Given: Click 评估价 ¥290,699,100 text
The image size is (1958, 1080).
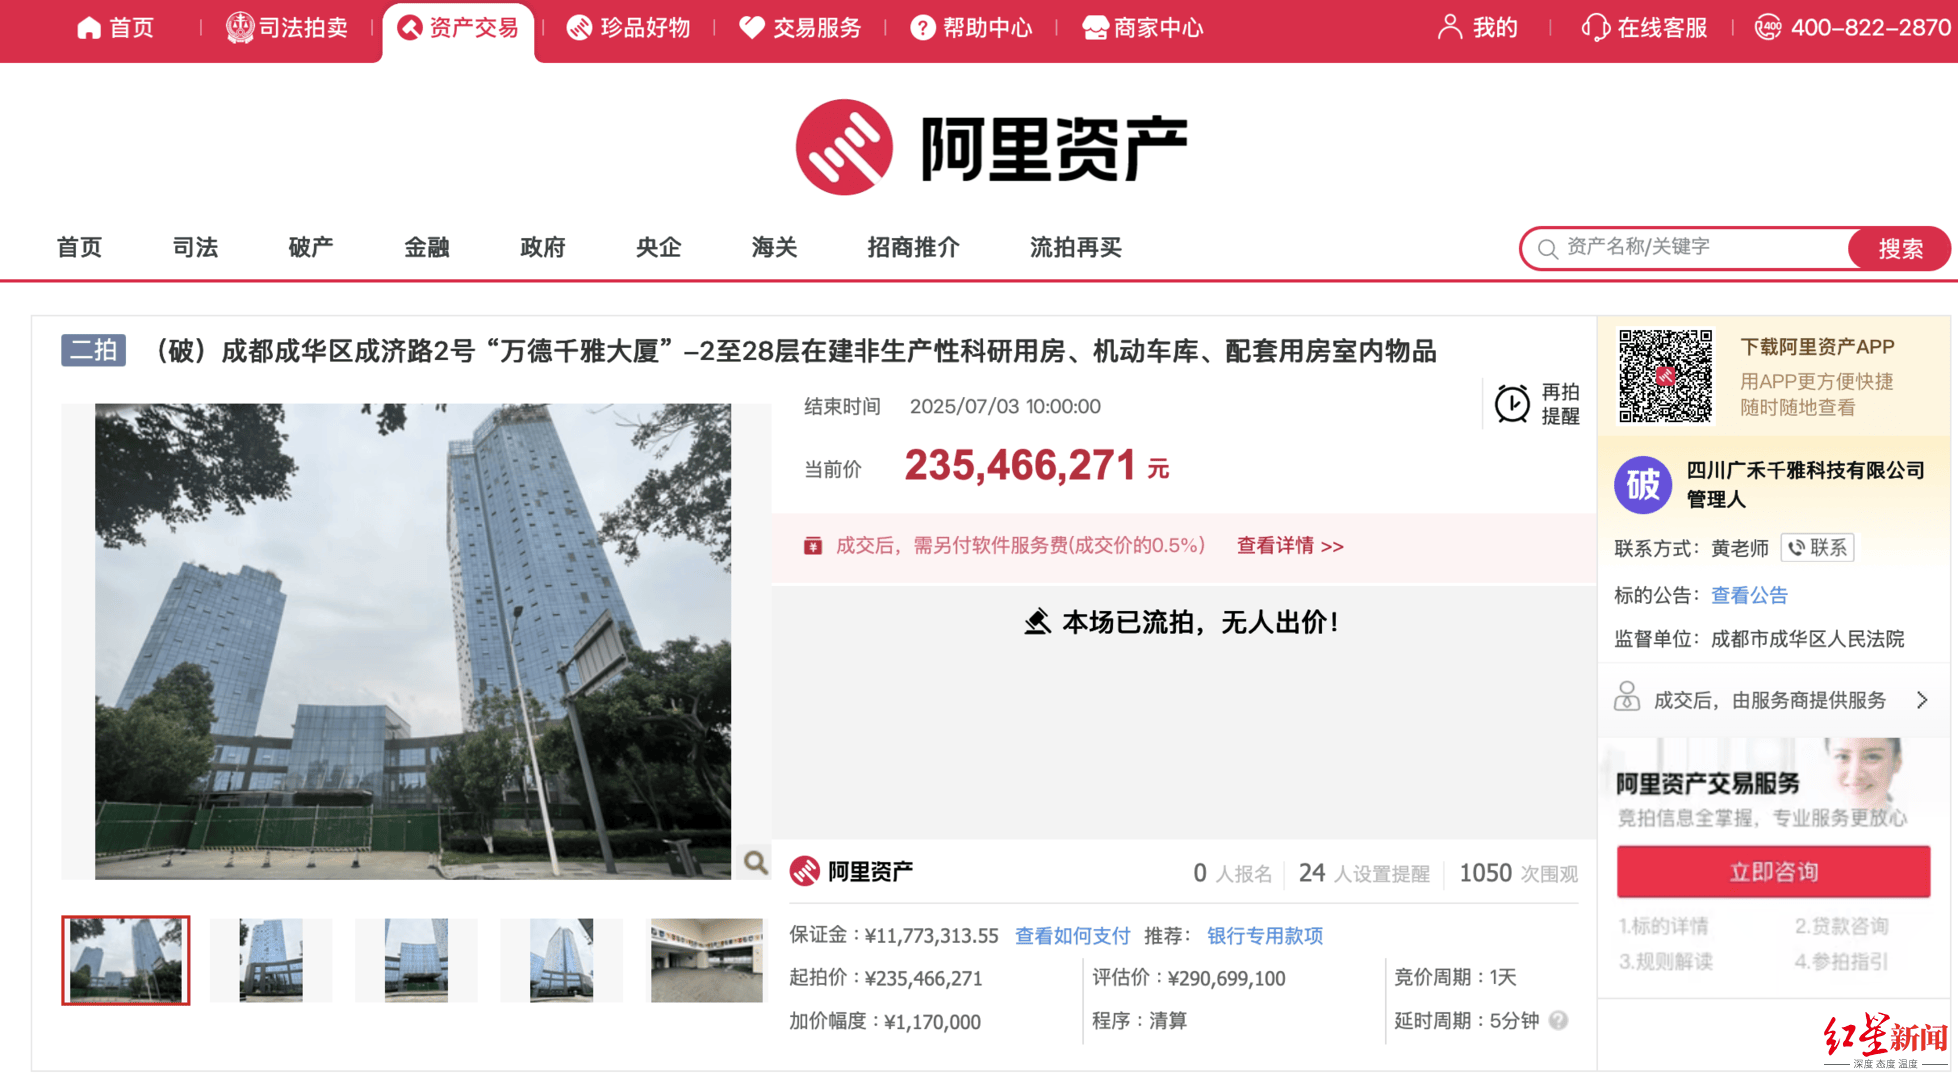Looking at the screenshot, I should coord(1189,978).
